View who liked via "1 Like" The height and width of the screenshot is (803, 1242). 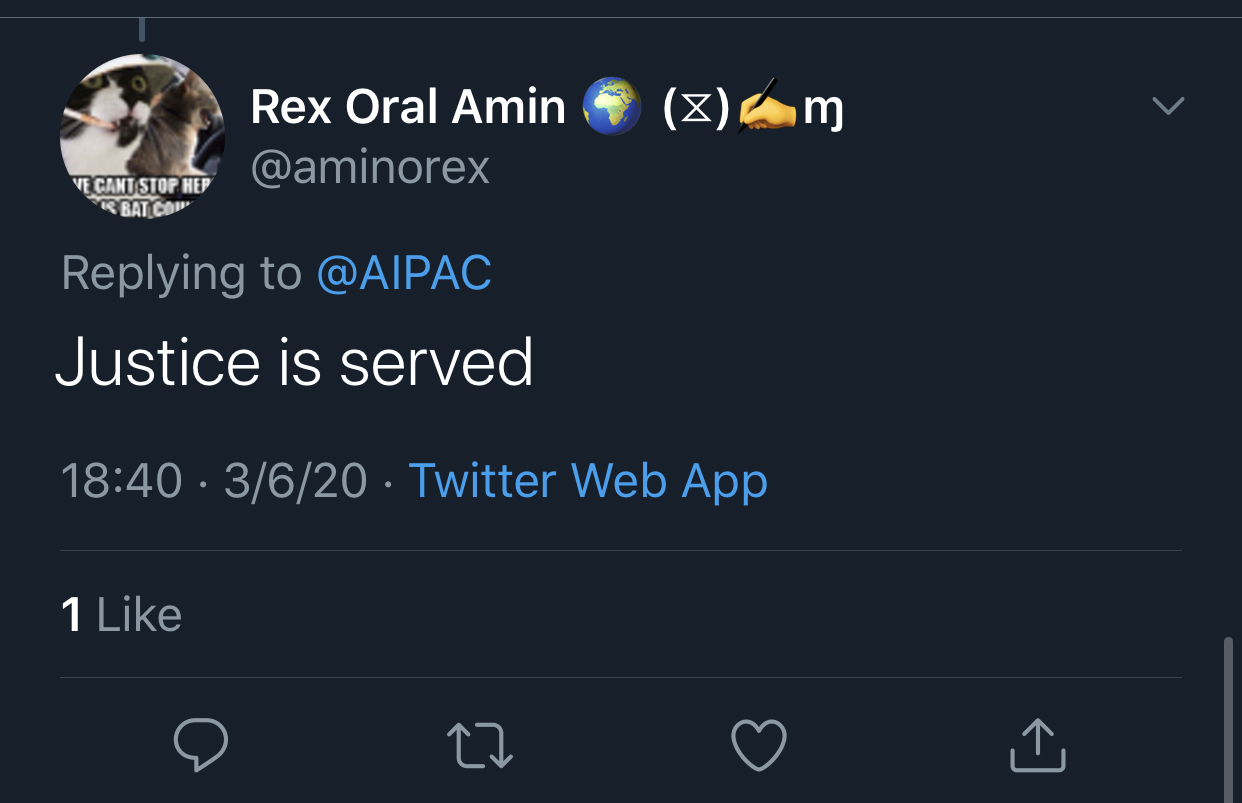[x=122, y=614]
